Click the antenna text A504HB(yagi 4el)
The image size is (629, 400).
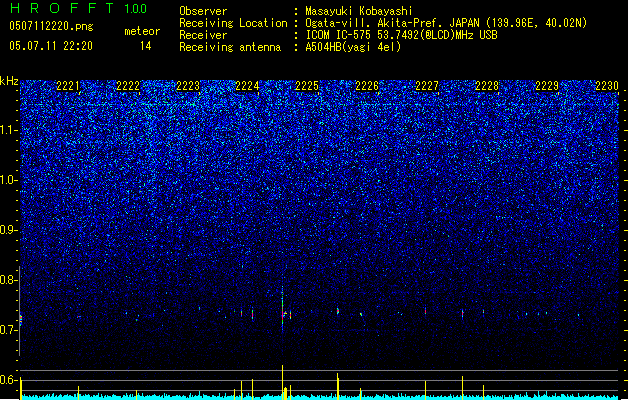coord(353,47)
